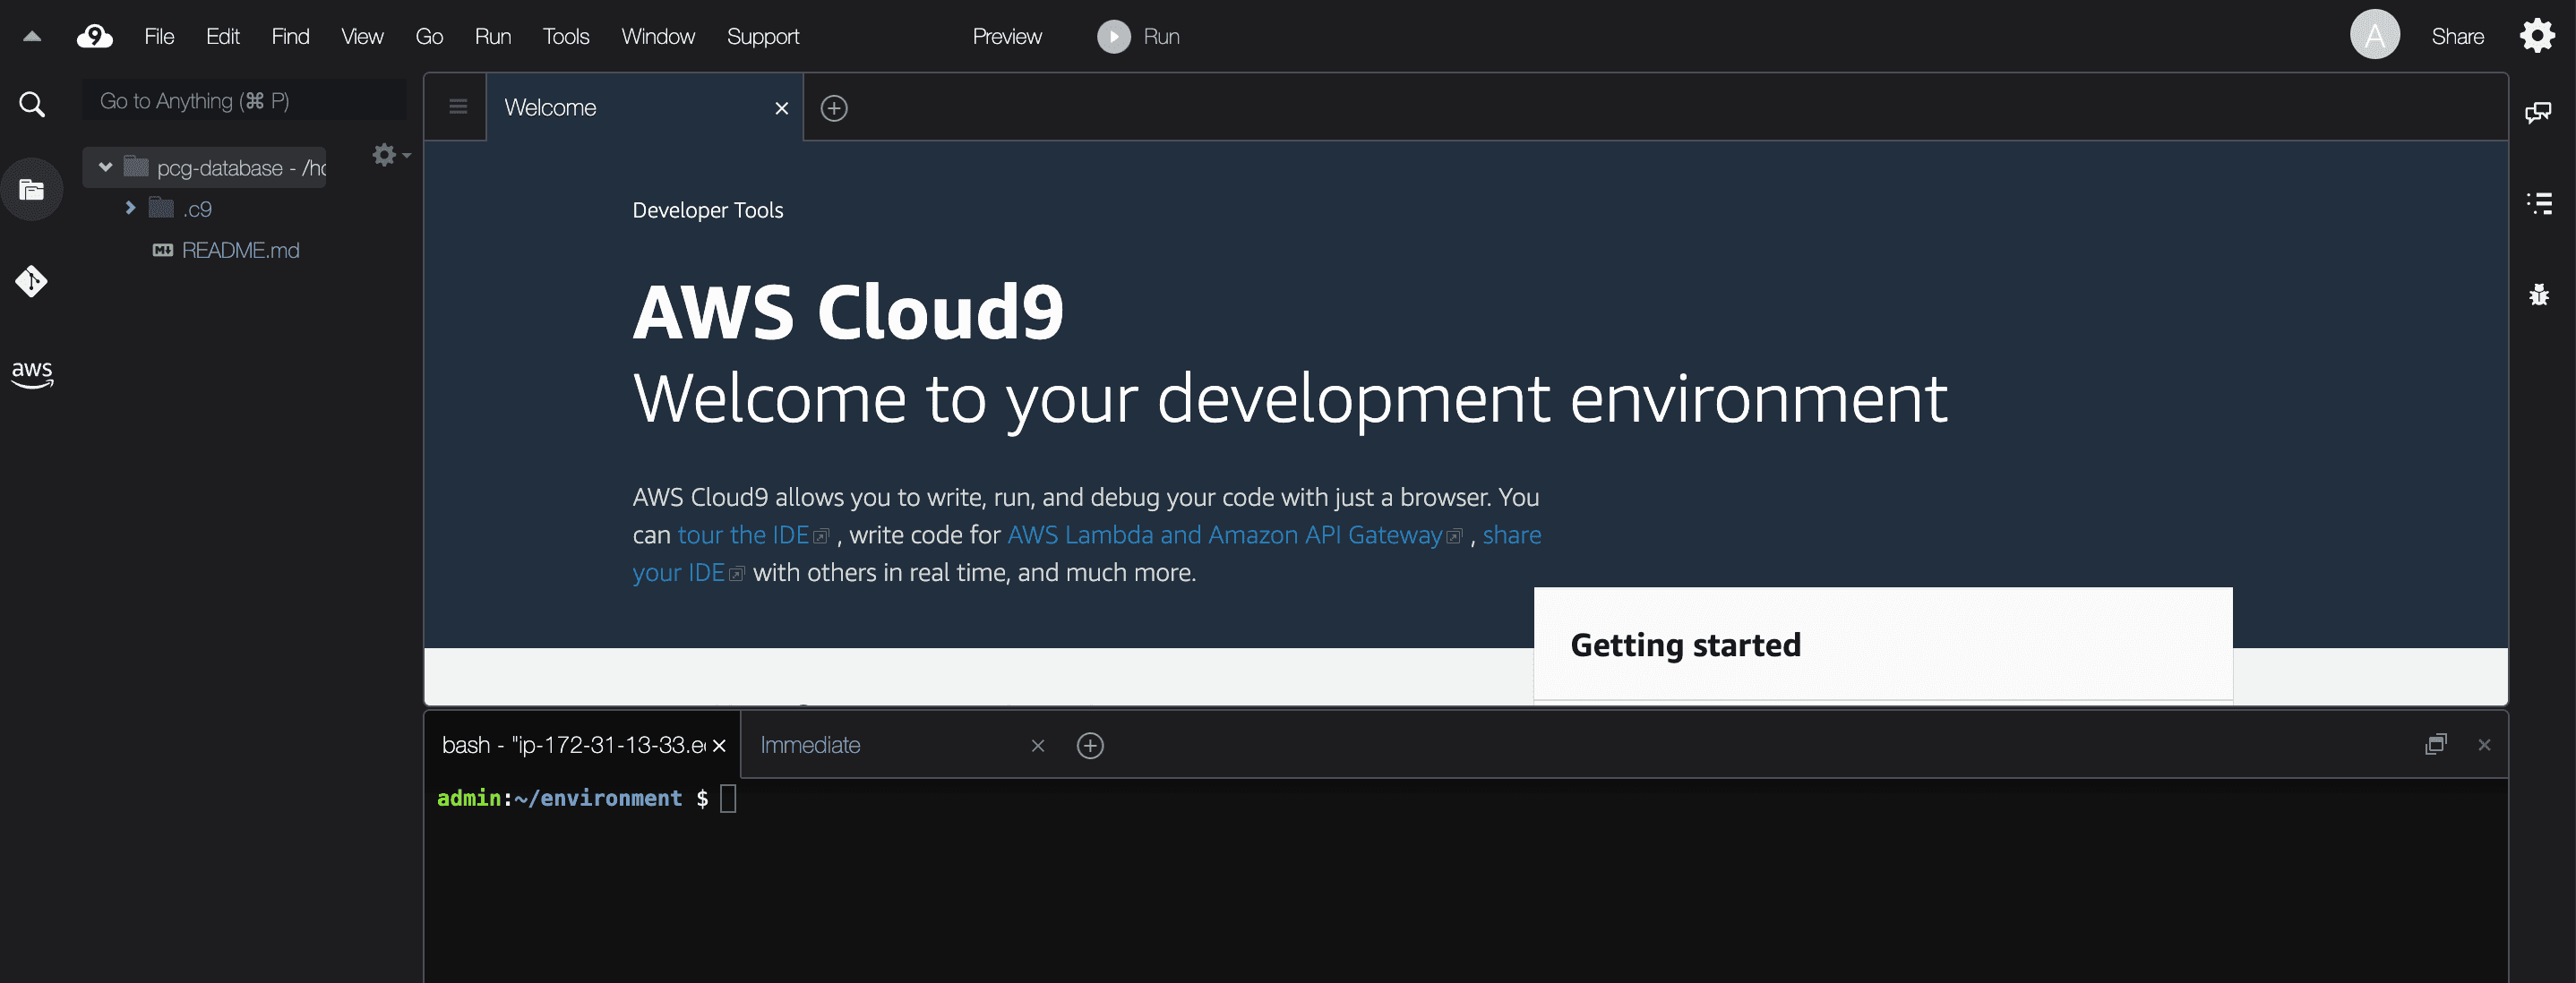Open README.md file

coord(240,250)
